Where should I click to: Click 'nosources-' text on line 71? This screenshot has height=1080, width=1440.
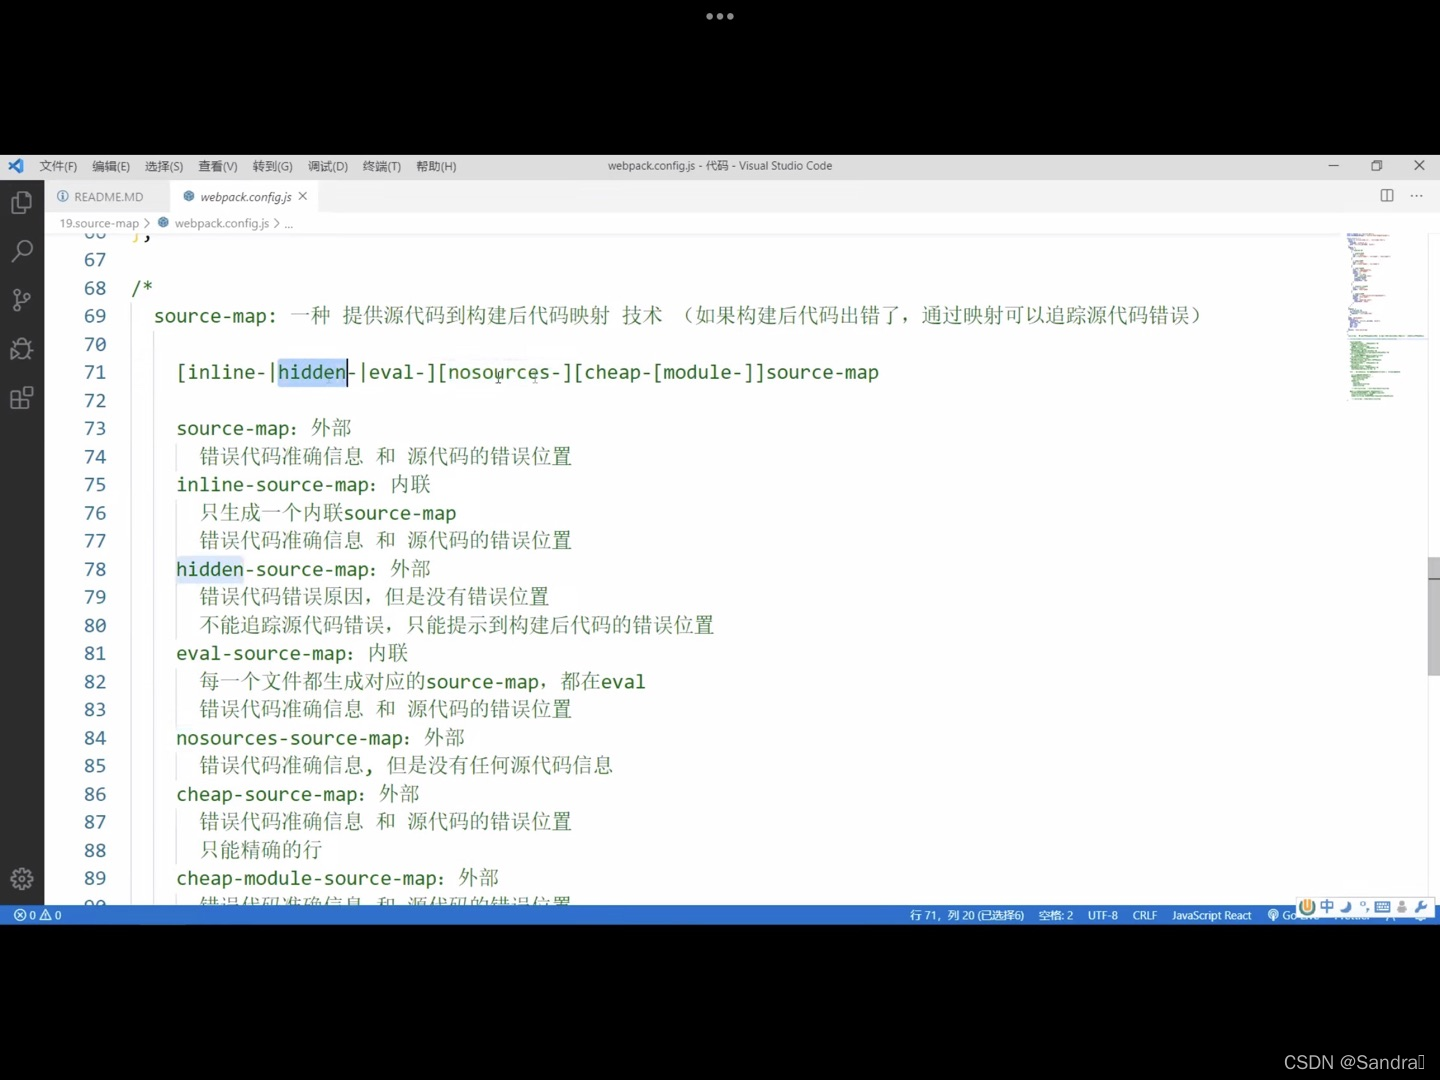click(504, 372)
